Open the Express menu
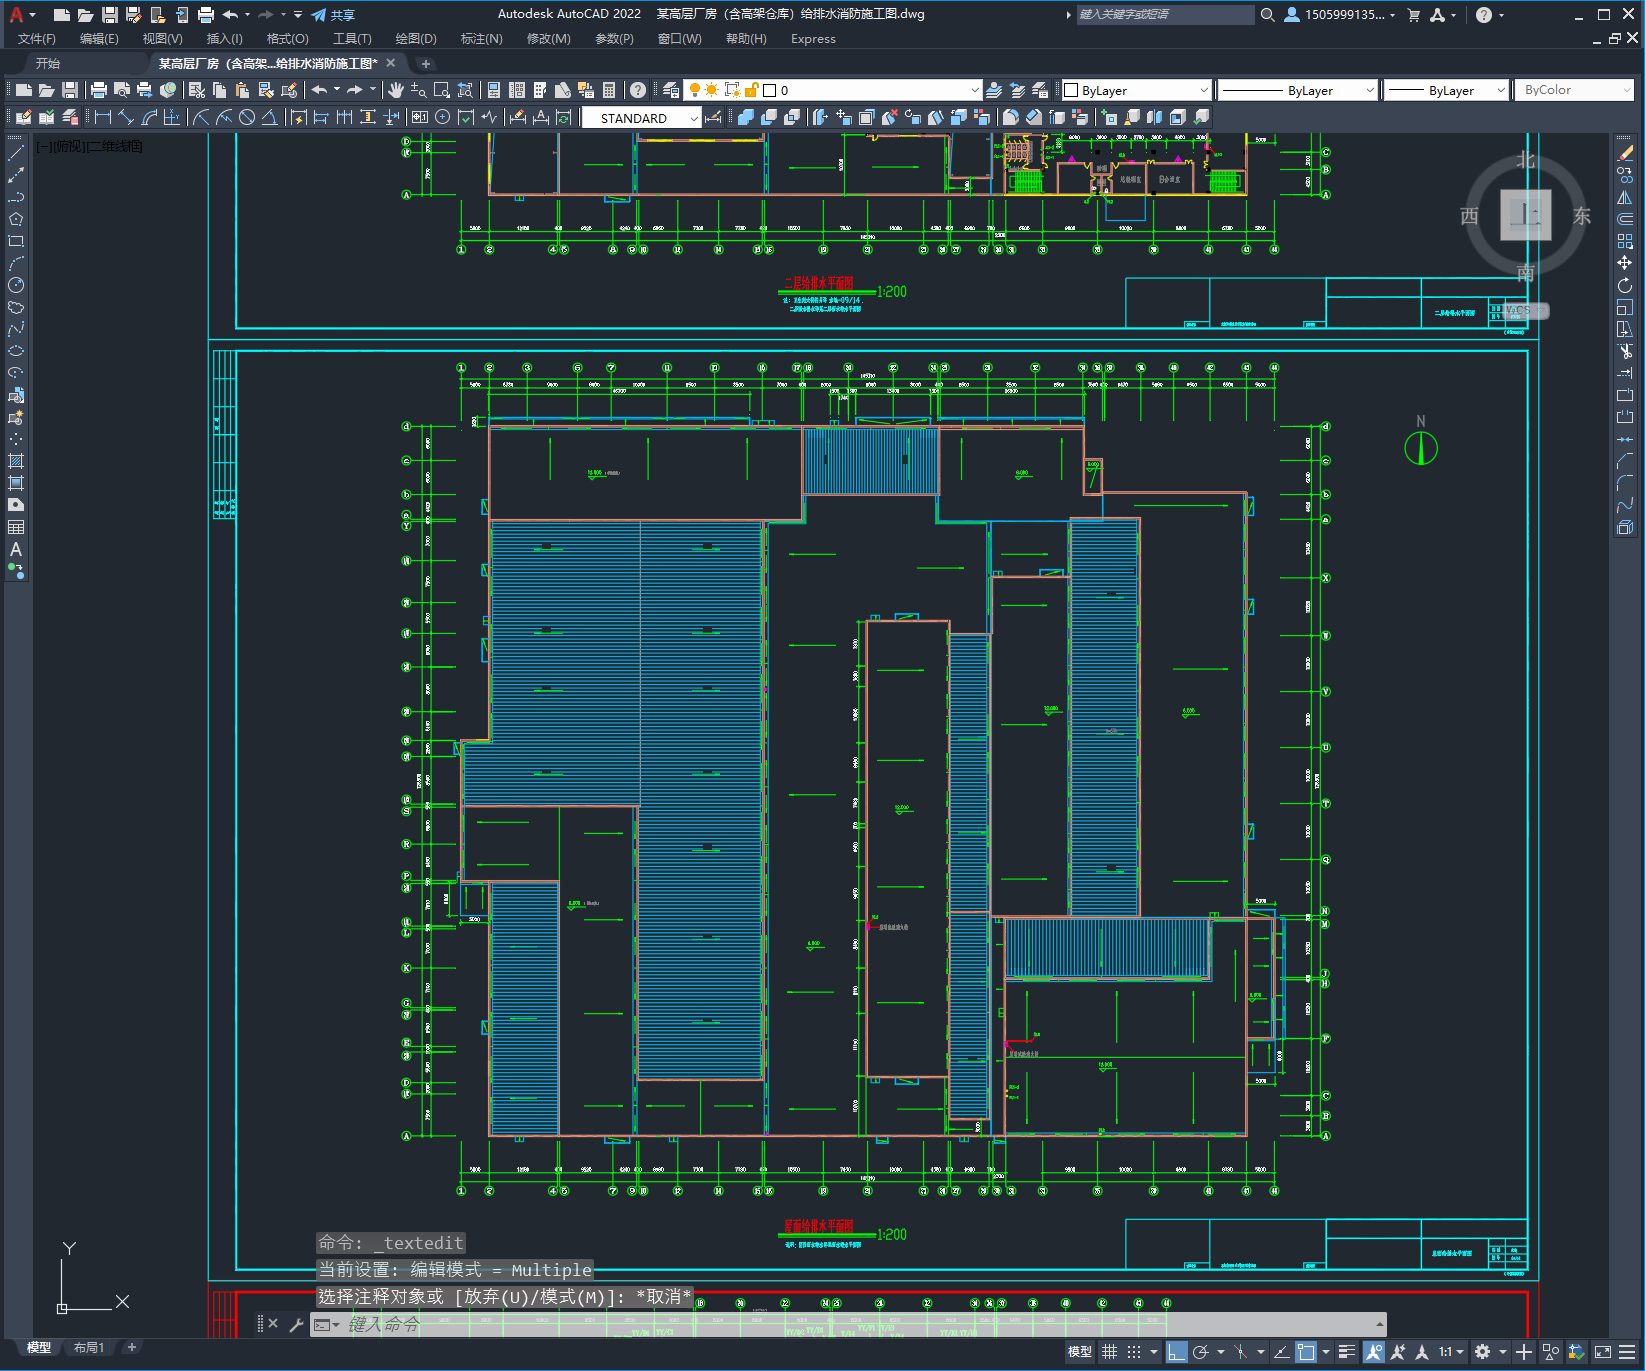Viewport: 1645px width, 1371px height. [813, 39]
